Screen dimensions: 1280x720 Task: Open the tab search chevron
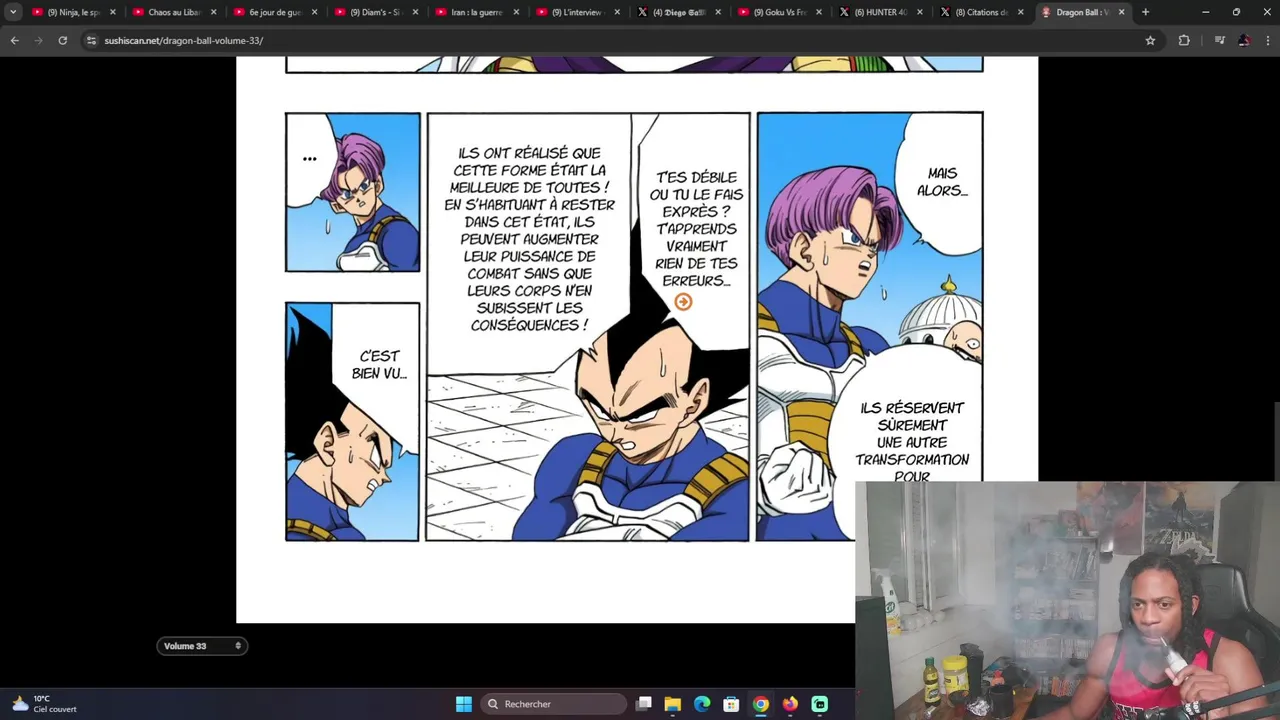[x=13, y=12]
